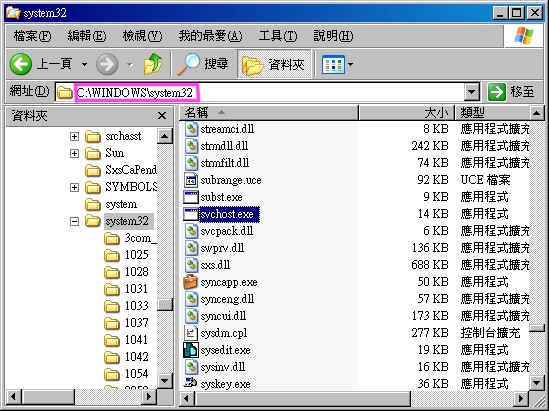Click the sysdm.cpl control panel icon

190,333
